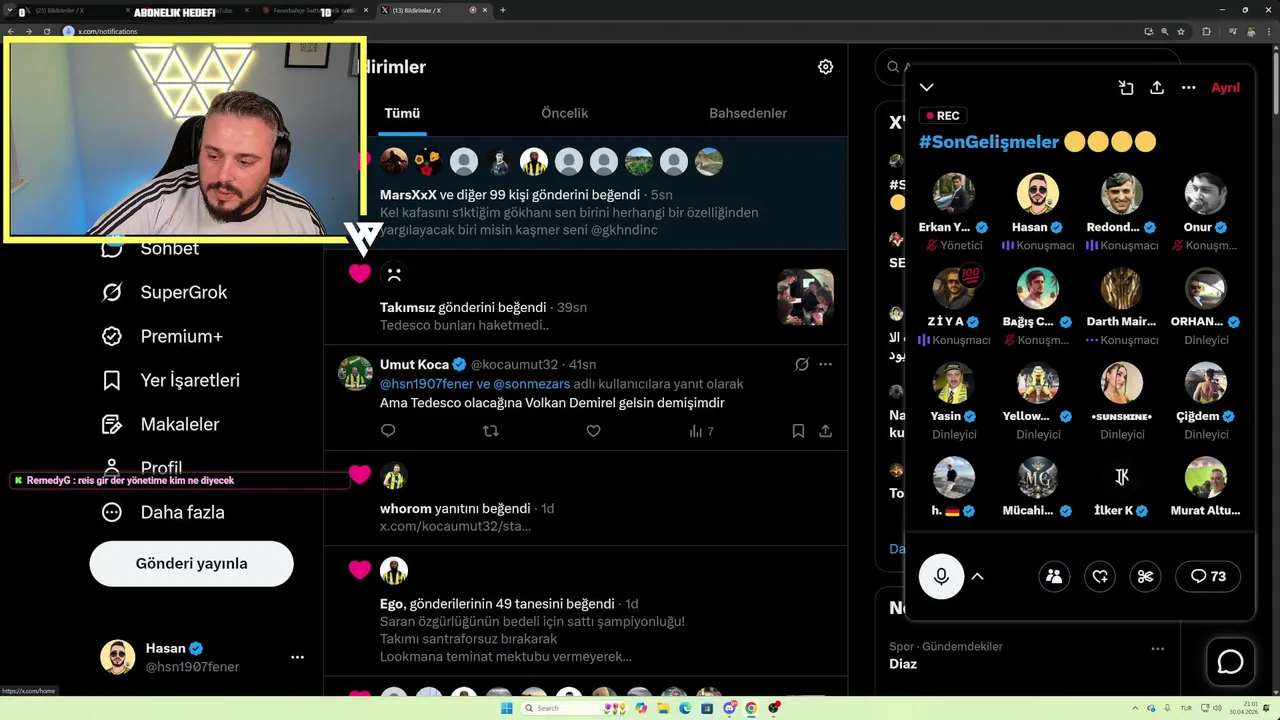Open Ego liked 49 posts notification

[497, 604]
